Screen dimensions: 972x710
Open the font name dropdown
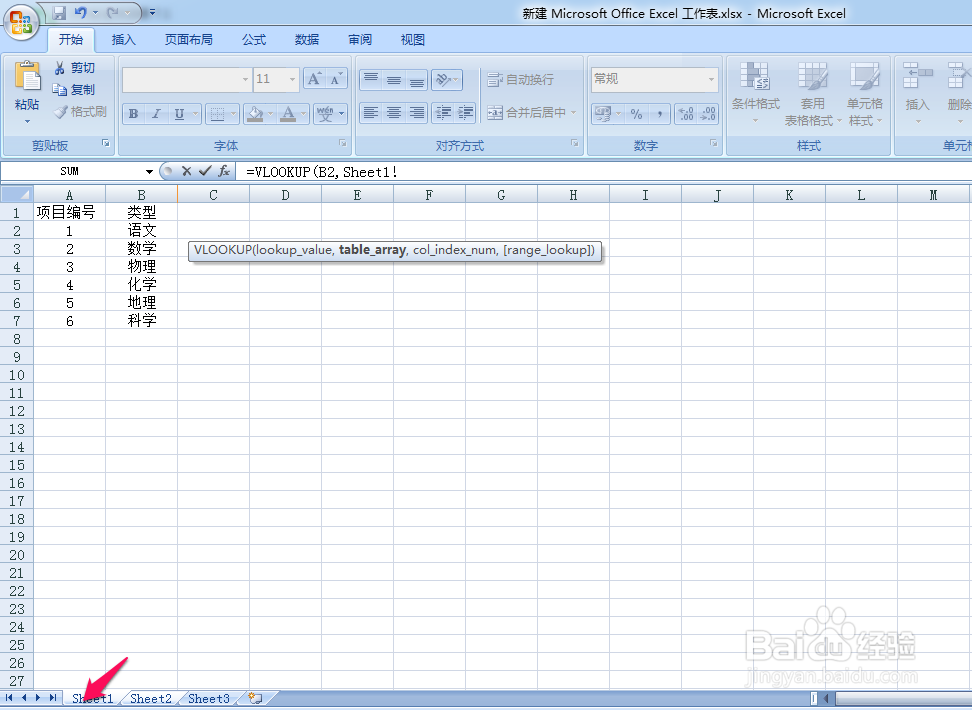(245, 79)
